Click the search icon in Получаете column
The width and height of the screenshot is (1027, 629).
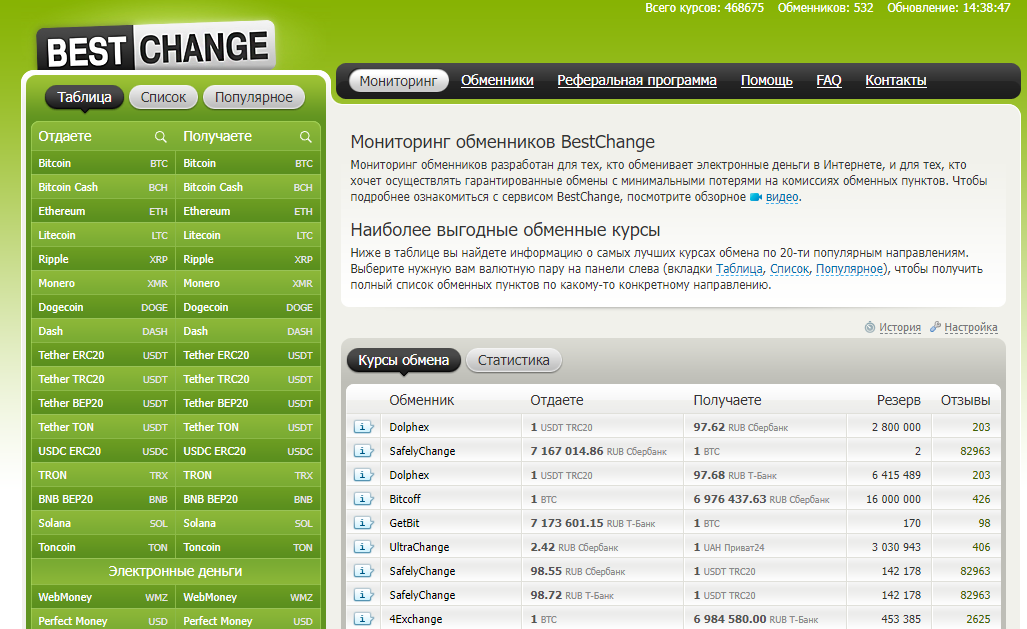click(x=307, y=137)
